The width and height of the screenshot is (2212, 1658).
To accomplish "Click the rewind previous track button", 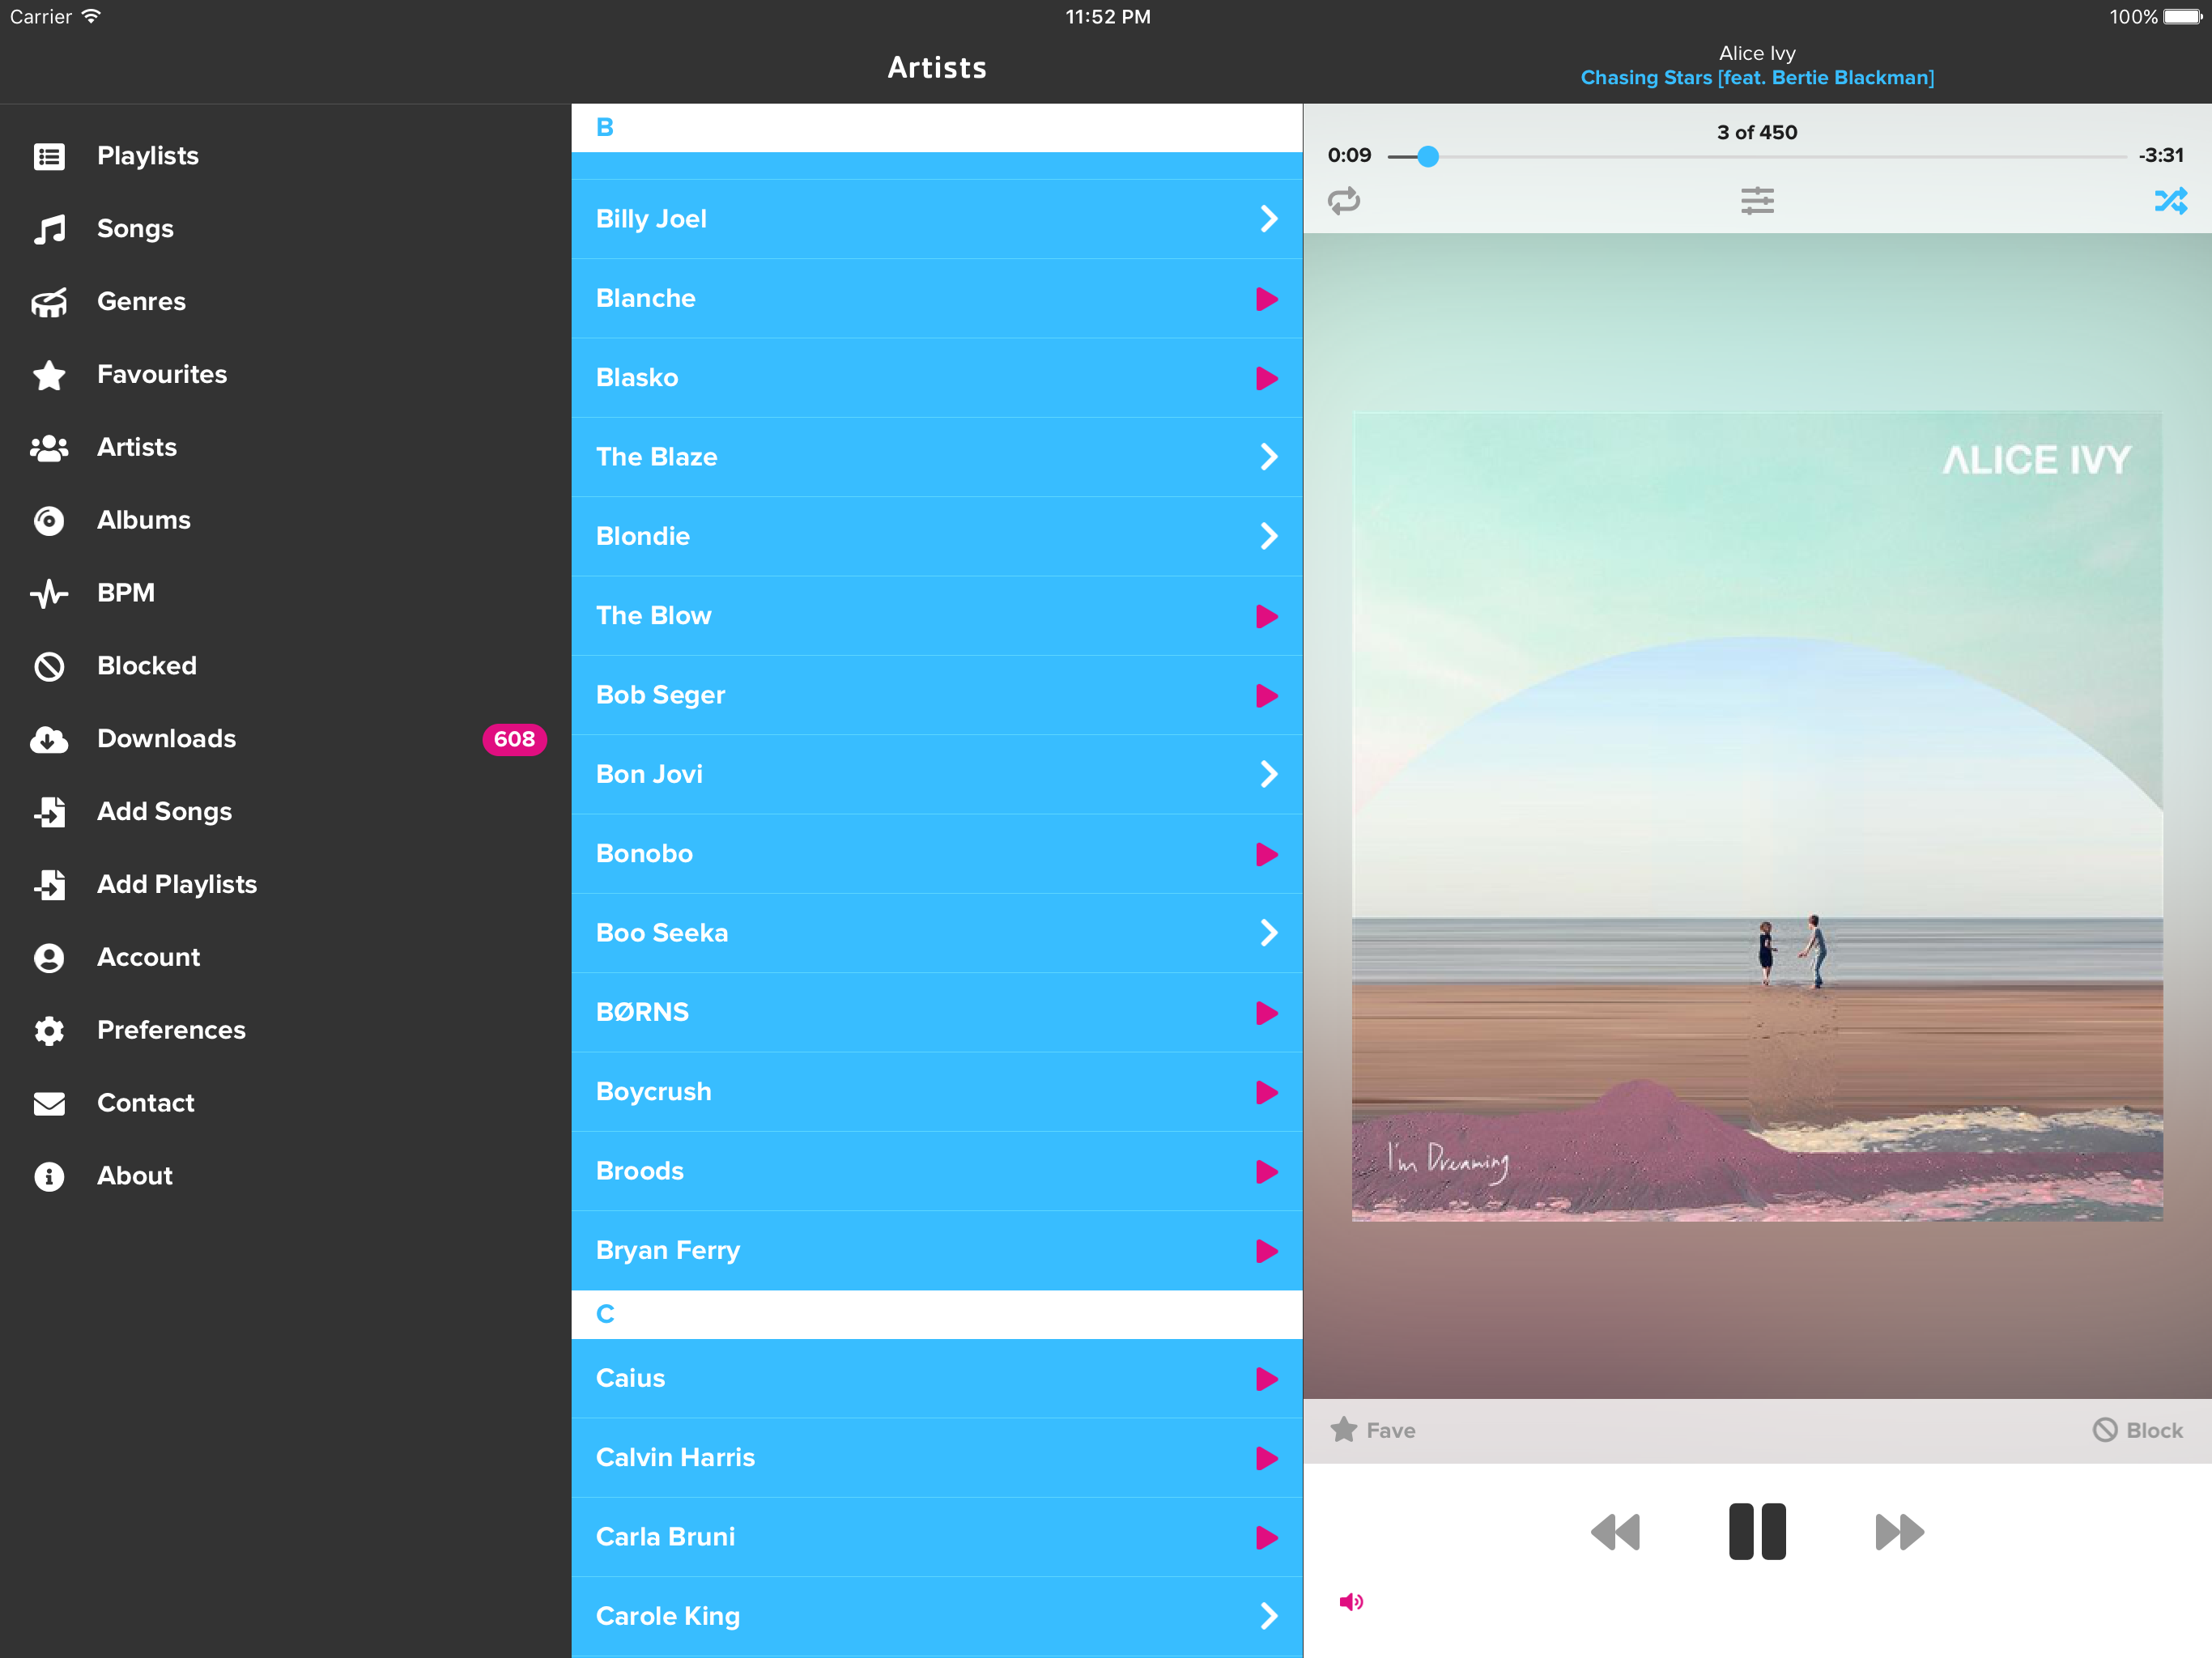I will click(1615, 1531).
